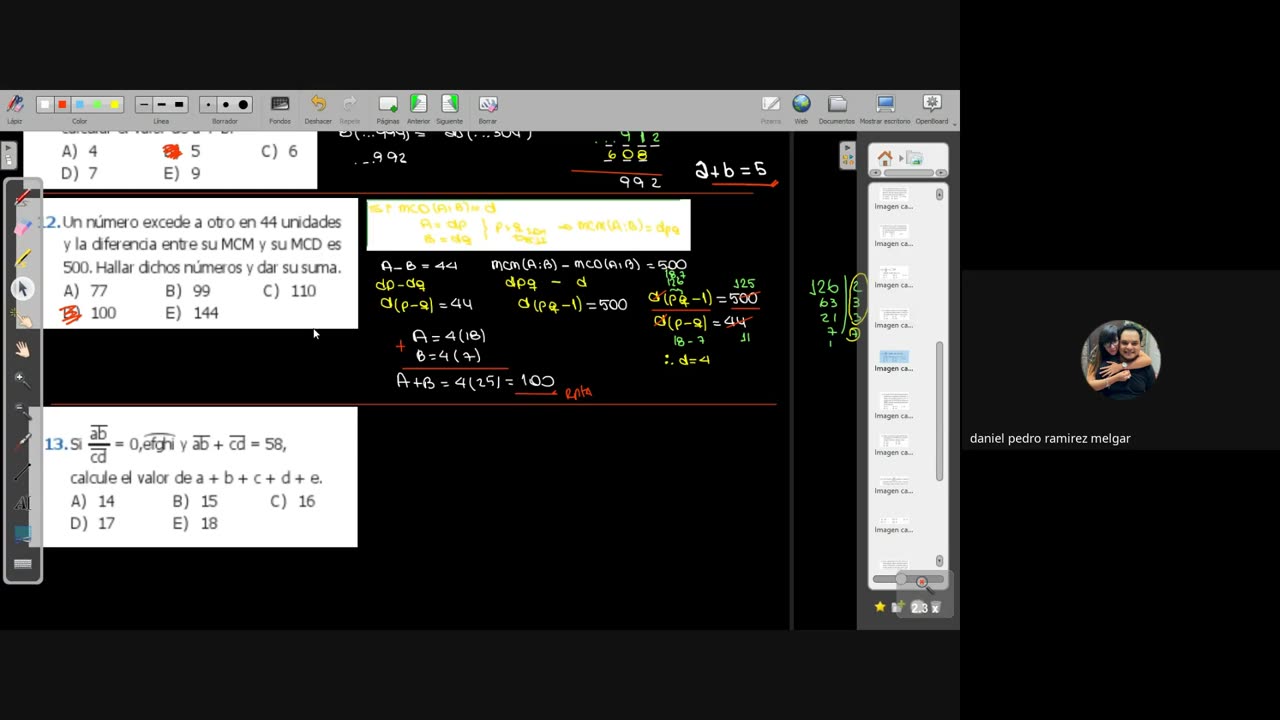
Task: Go to the previous page with Anterior
Action: [x=418, y=104]
